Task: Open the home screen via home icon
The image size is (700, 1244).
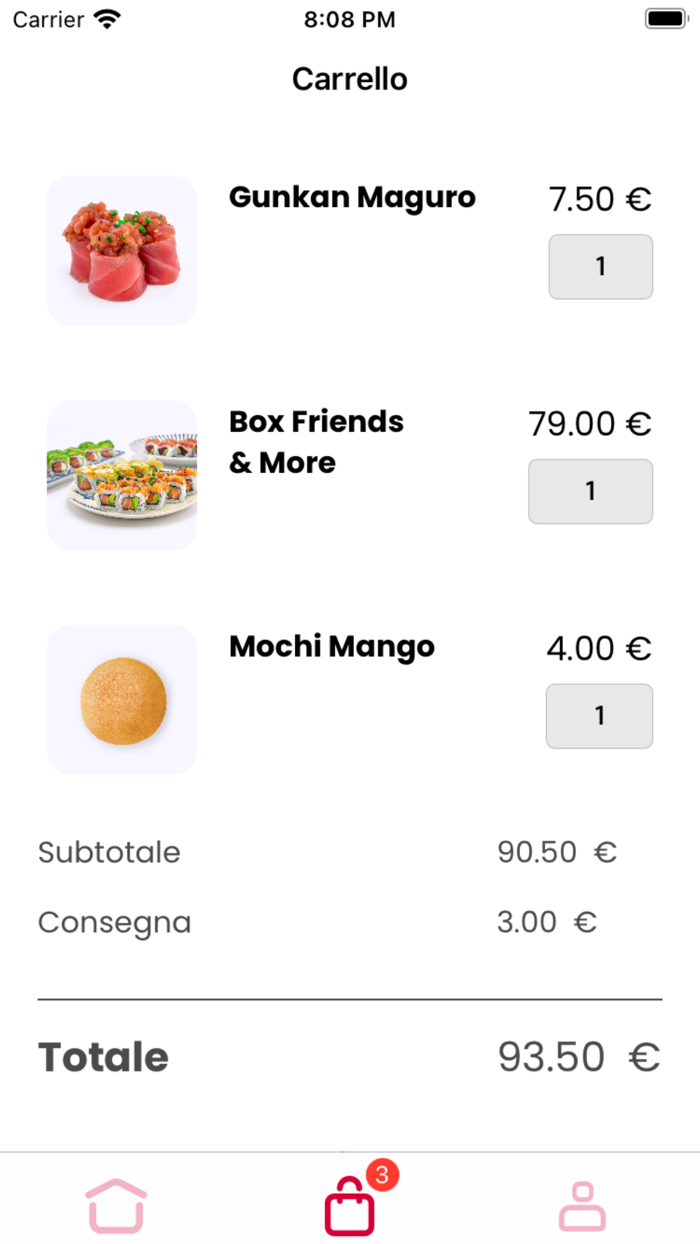Action: [116, 1204]
